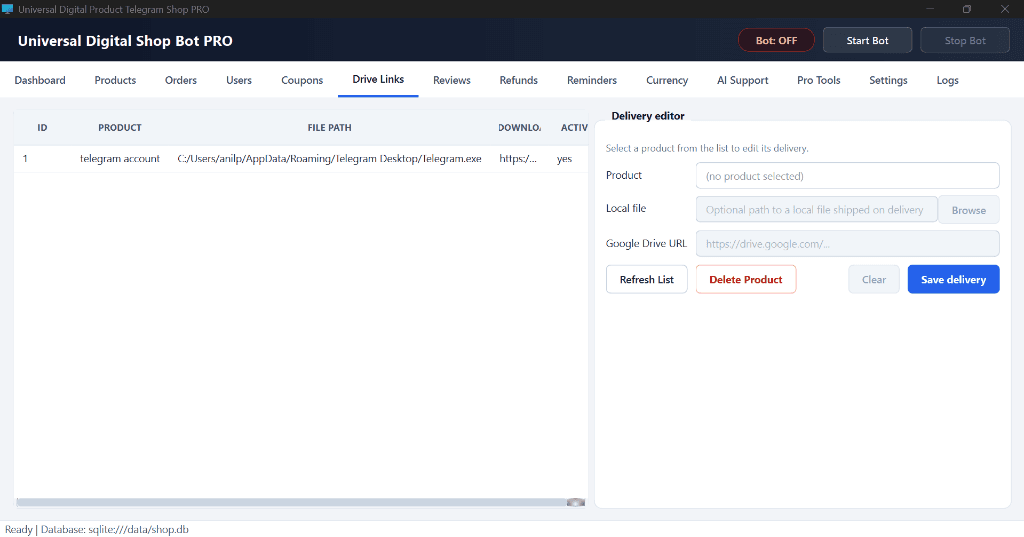
Task: Browse for a local file
Action: 968,210
